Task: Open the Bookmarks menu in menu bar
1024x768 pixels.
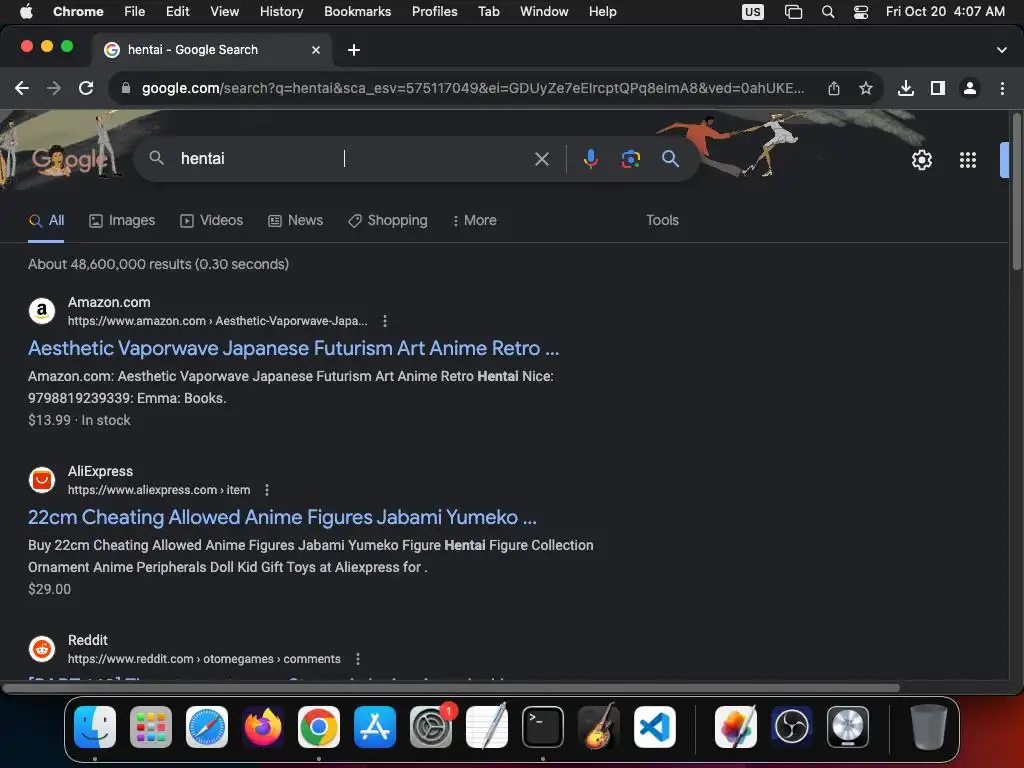Action: tap(357, 12)
